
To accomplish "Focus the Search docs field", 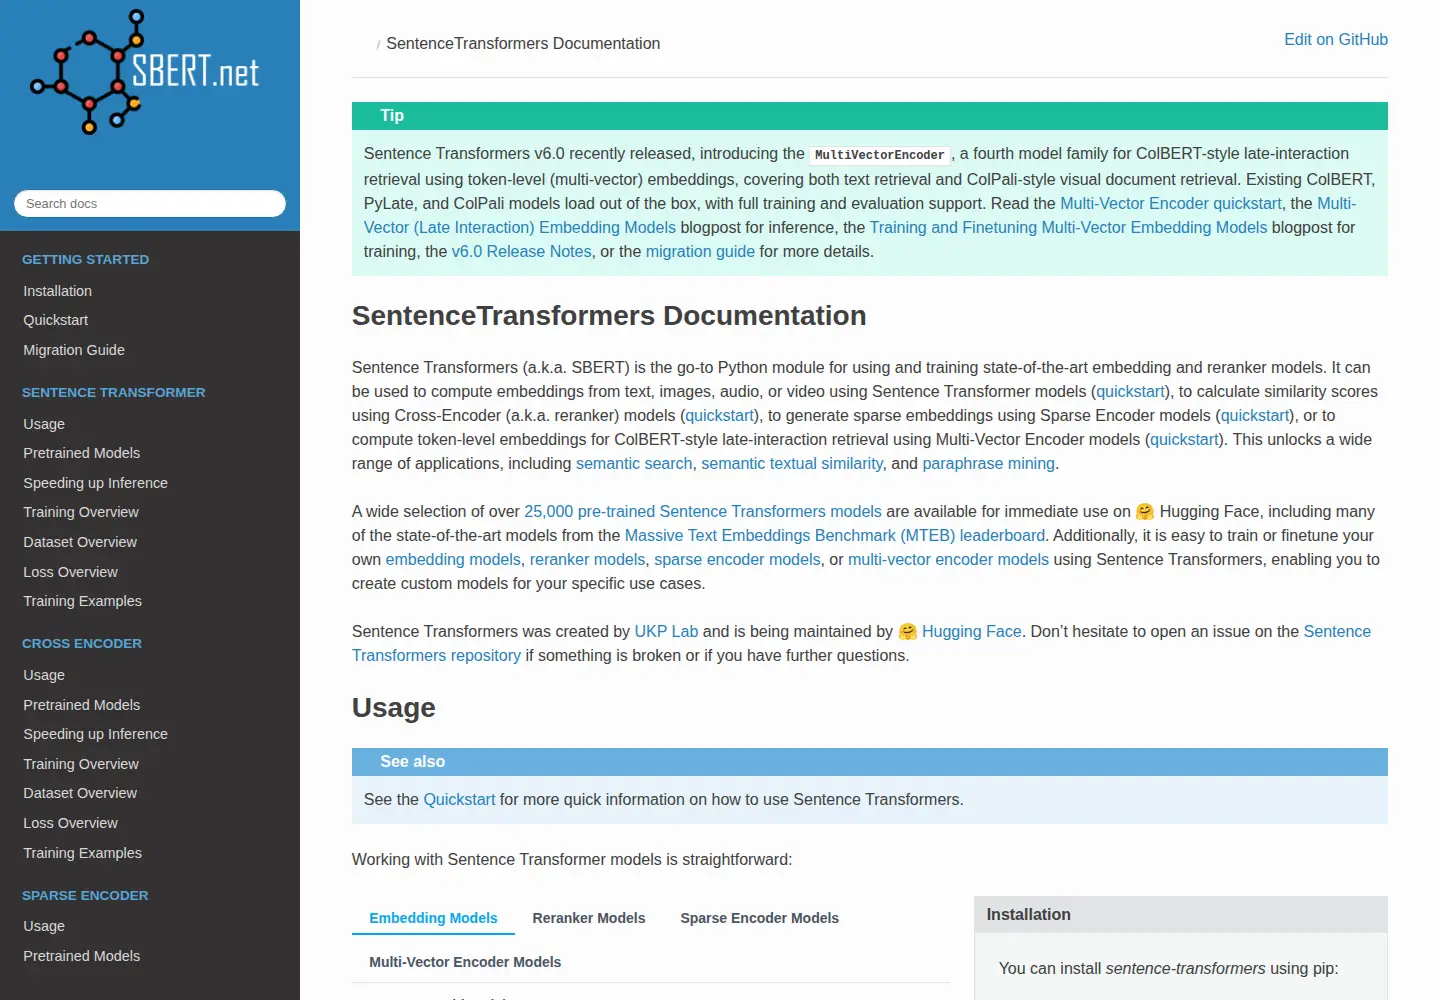I will (x=150, y=203).
